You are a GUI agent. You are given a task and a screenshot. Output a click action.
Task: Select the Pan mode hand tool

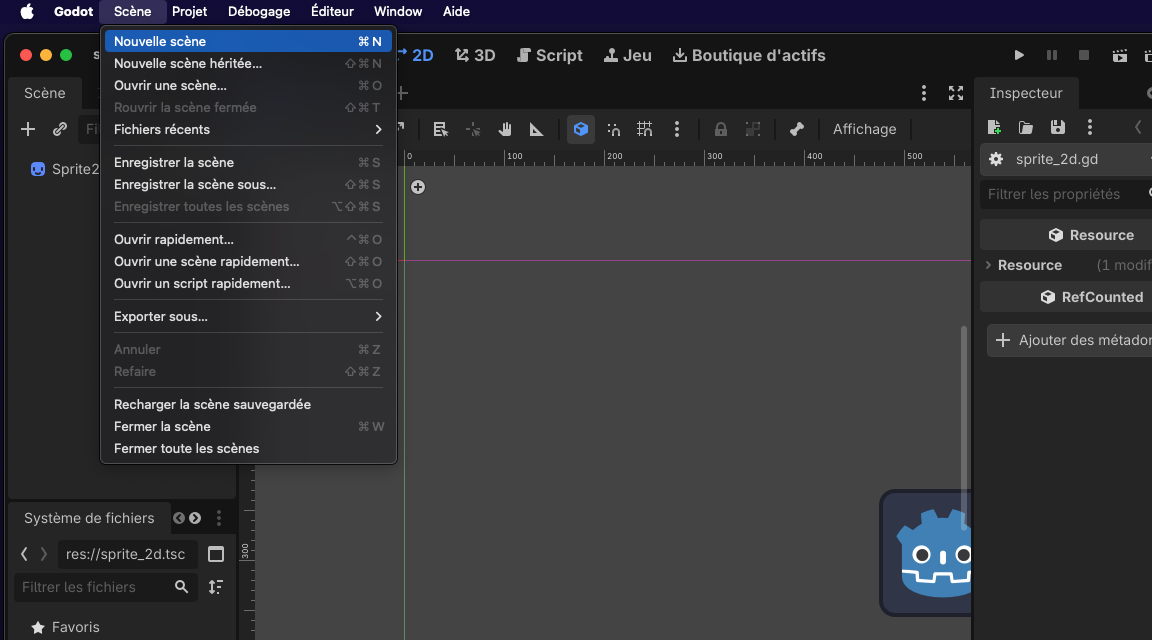click(x=505, y=129)
